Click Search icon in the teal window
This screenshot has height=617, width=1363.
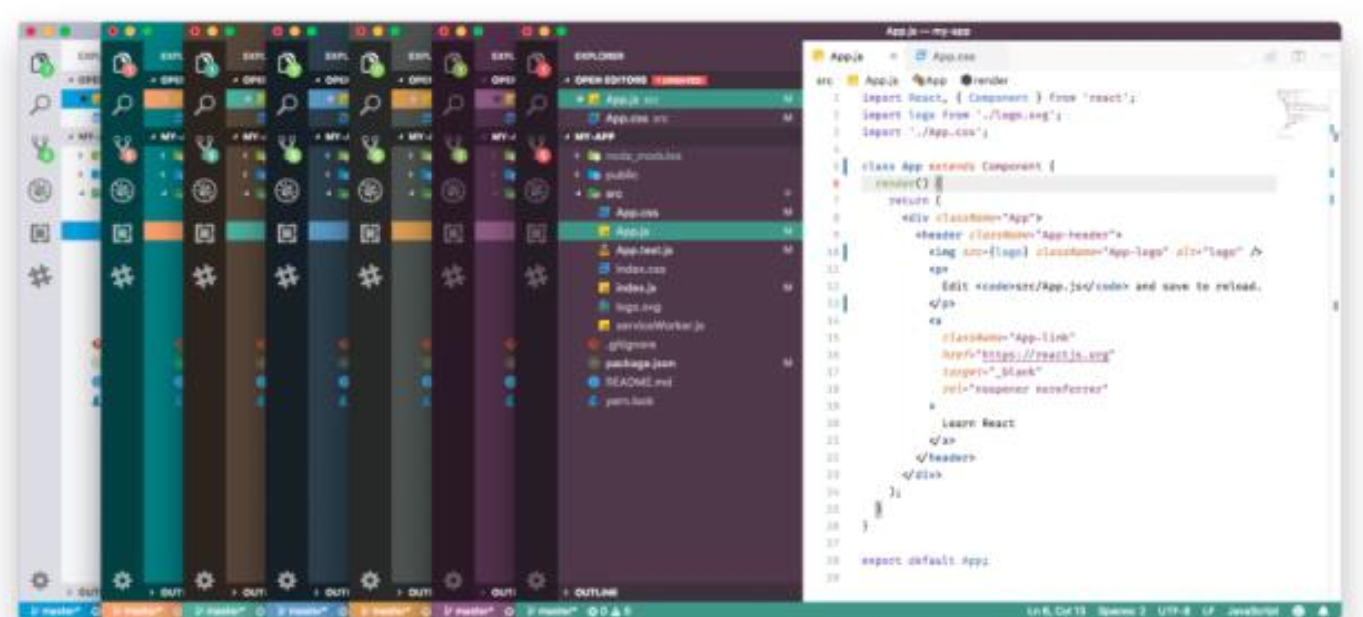(x=123, y=103)
